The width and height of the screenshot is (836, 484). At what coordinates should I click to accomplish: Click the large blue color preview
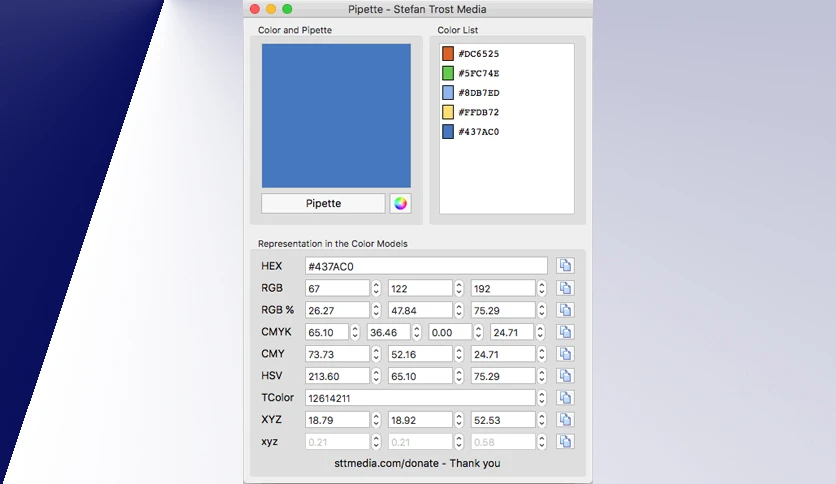(336, 116)
